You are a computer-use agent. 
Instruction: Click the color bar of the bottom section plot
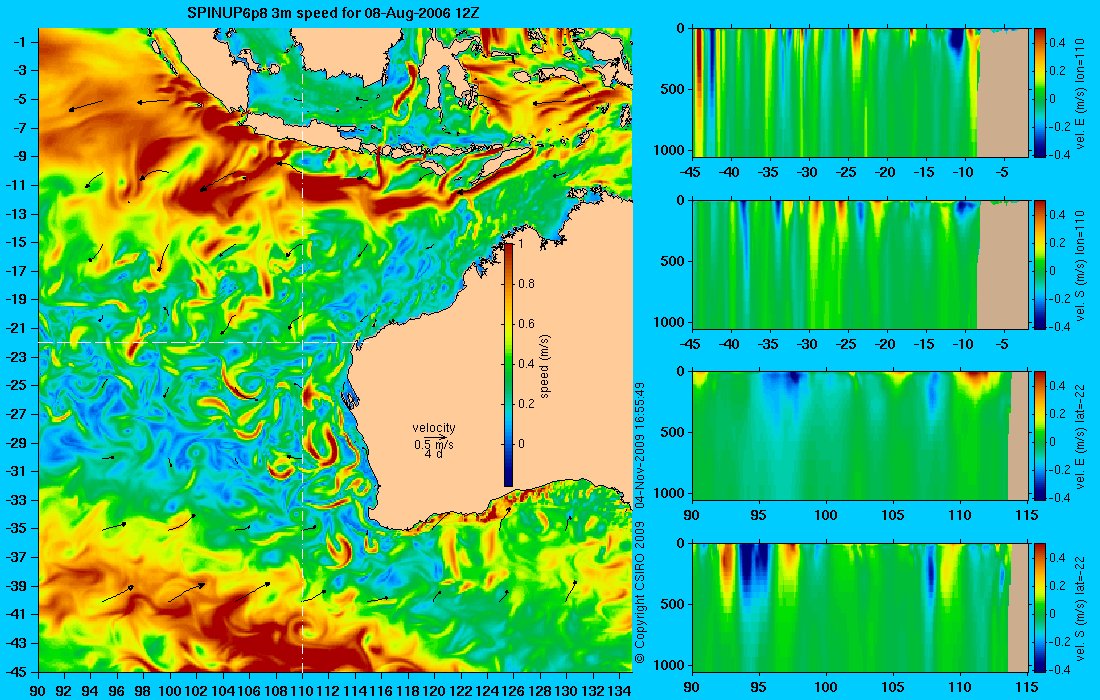point(1039,607)
